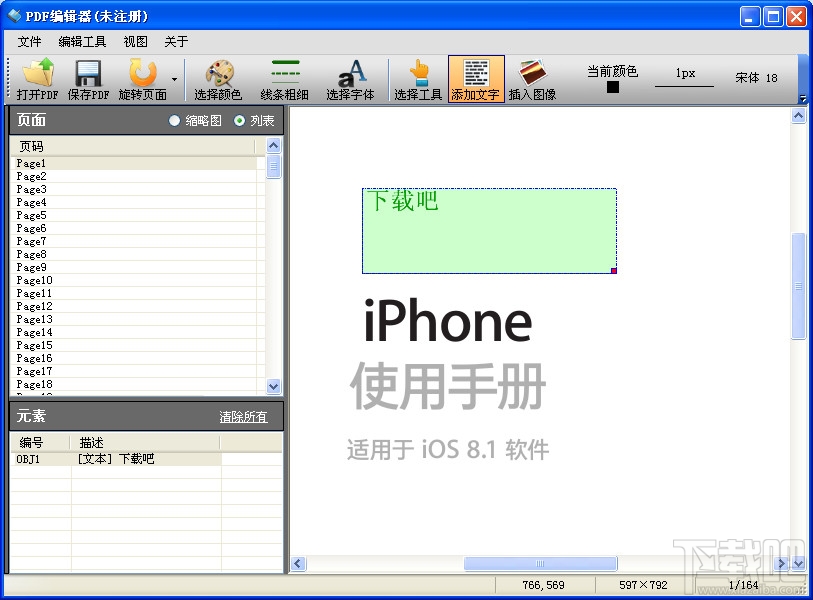
Task: Click horizontal scroll left arrow
Action: point(298,563)
